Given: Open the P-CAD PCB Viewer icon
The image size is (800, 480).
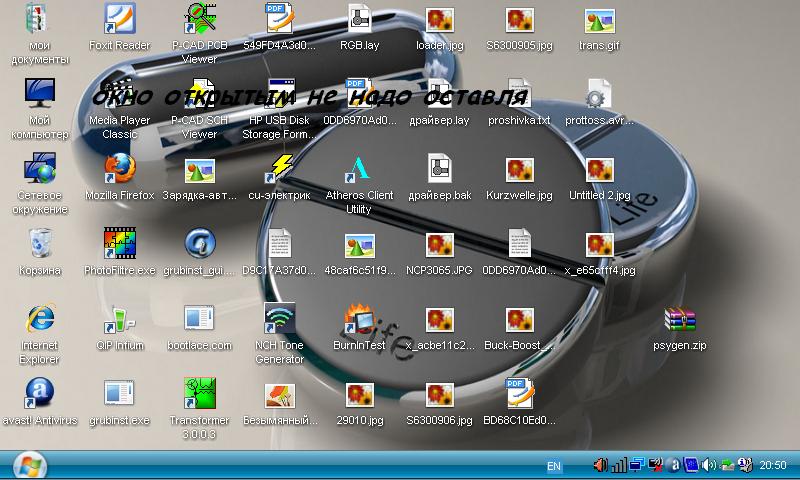Looking at the screenshot, I should pos(200,20).
